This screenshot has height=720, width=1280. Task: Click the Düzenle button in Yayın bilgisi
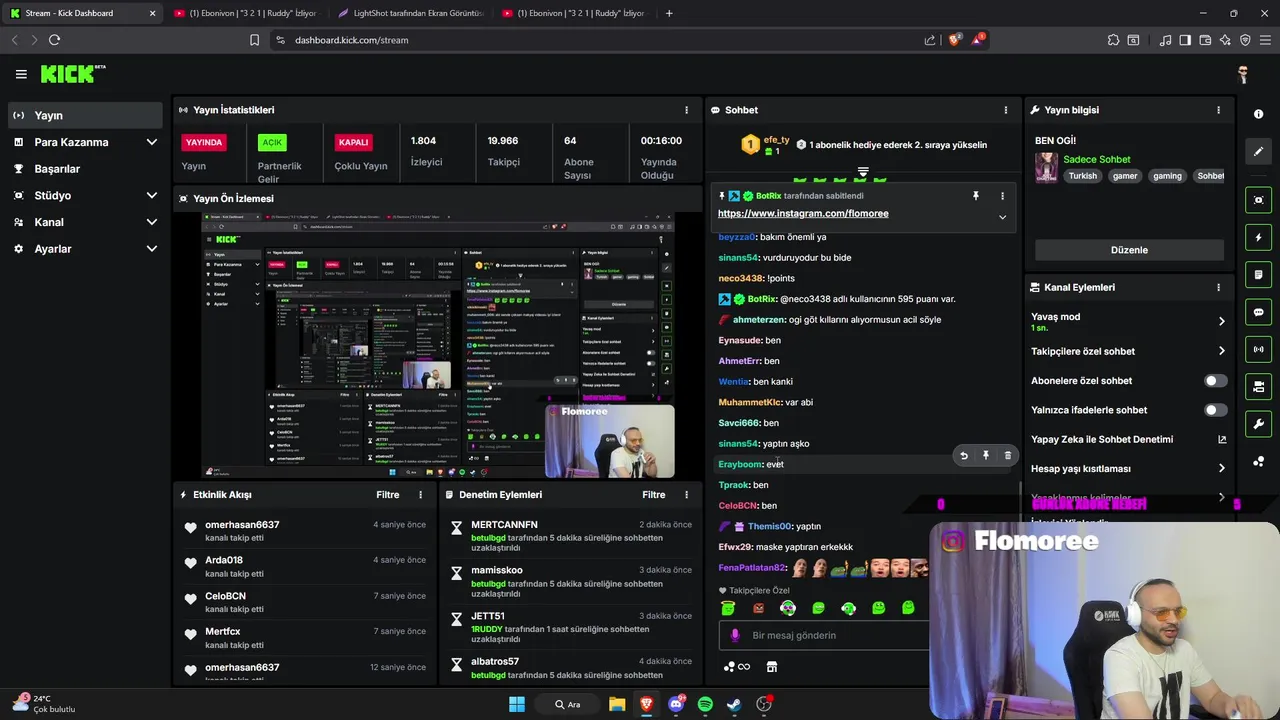coord(1129,250)
